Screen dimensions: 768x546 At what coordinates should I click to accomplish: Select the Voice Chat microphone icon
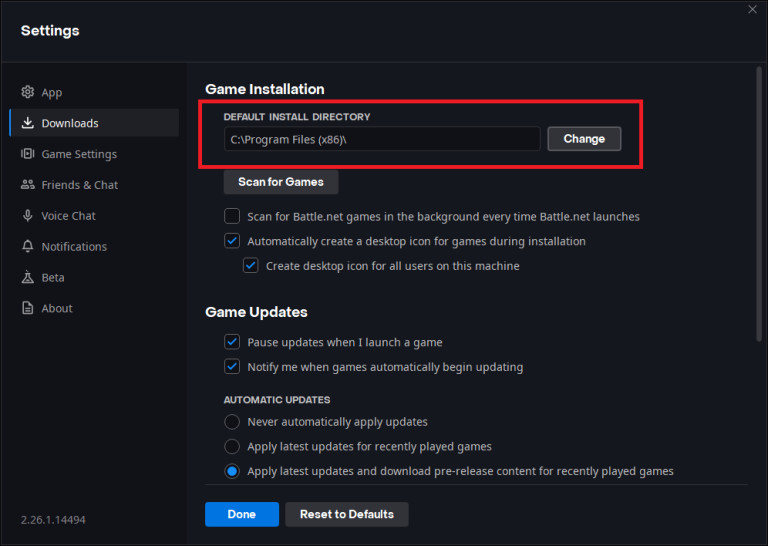click(x=28, y=216)
